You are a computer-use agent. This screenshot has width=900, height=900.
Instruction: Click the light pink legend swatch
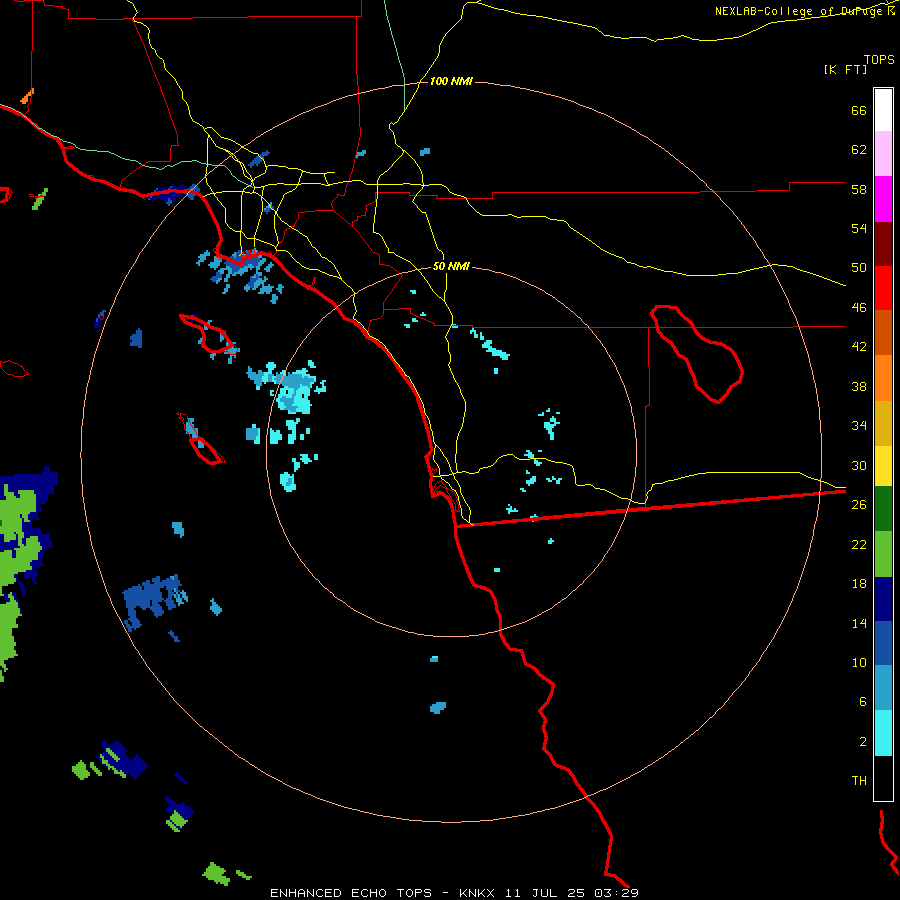pos(883,153)
